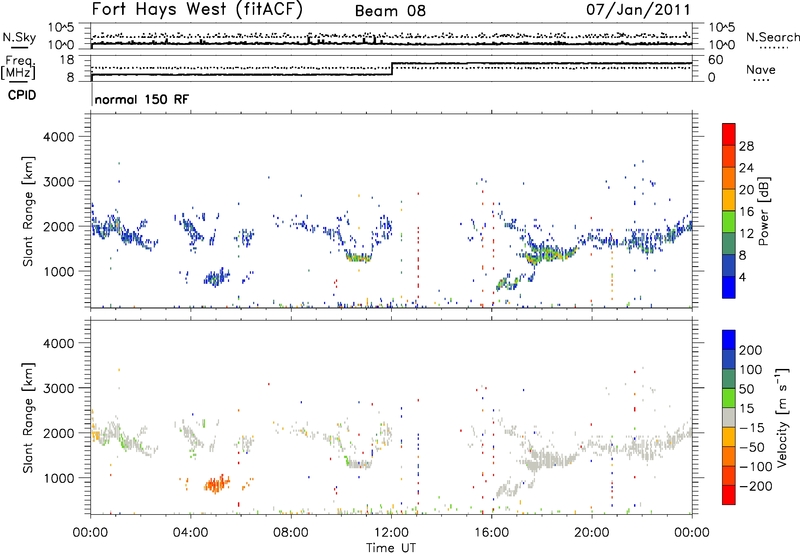This screenshot has height=554, width=800.
Task: Click the frequency step-up at 12:00 UT
Action: point(392,69)
